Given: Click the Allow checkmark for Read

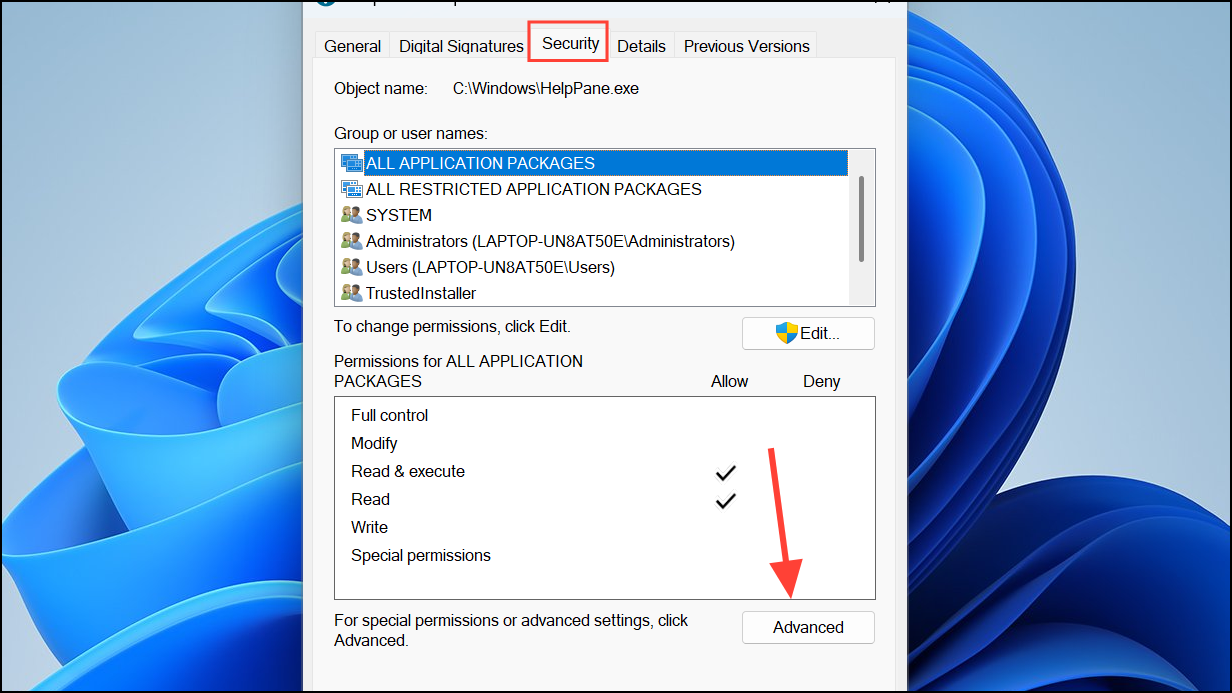Looking at the screenshot, I should point(725,500).
